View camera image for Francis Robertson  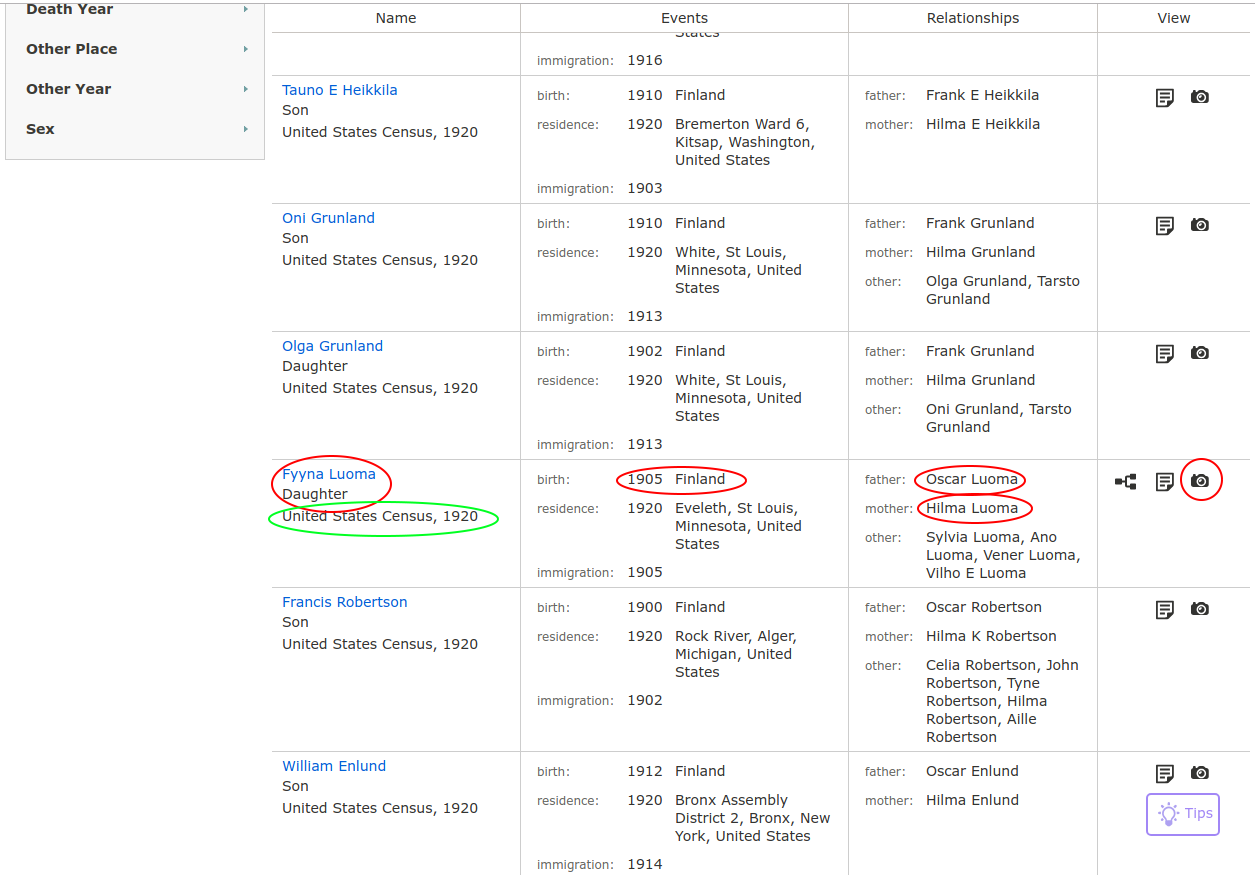[x=1200, y=609]
